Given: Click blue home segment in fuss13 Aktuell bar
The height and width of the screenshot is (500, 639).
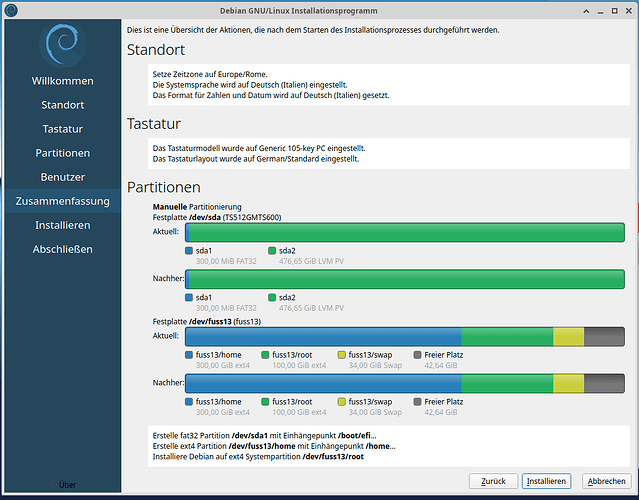Looking at the screenshot, I should click(323, 336).
